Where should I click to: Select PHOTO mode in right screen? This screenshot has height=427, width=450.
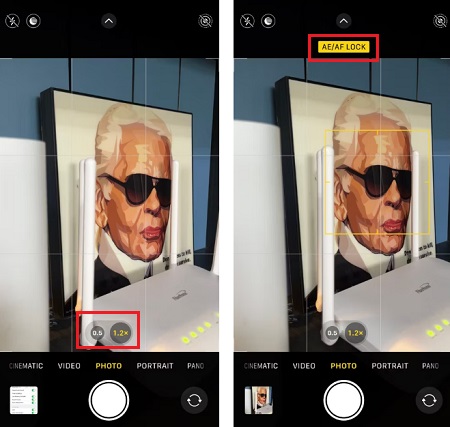coord(343,366)
